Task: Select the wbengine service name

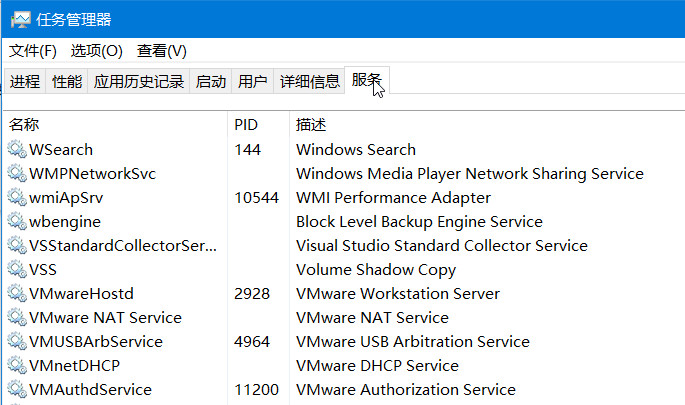Action: pyautogui.click(x=65, y=222)
